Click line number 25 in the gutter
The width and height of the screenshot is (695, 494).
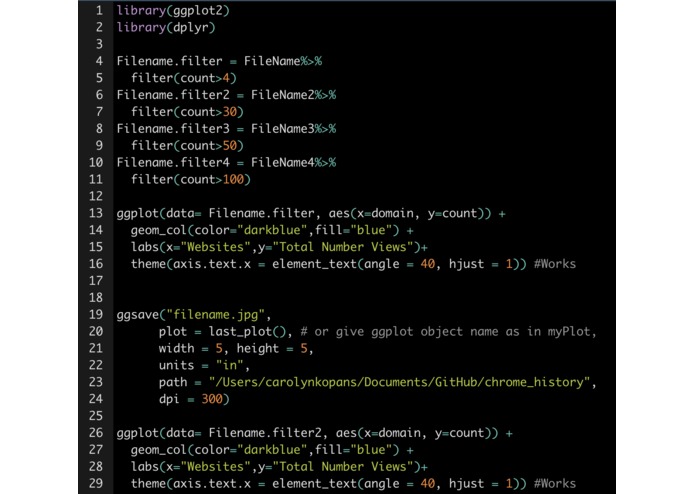click(96, 416)
